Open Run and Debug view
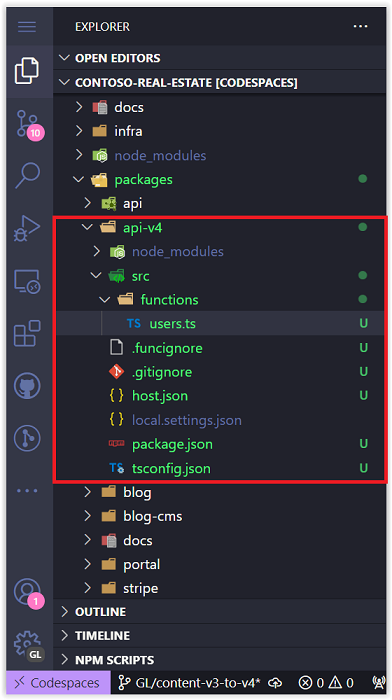The image size is (392, 700). 27,228
